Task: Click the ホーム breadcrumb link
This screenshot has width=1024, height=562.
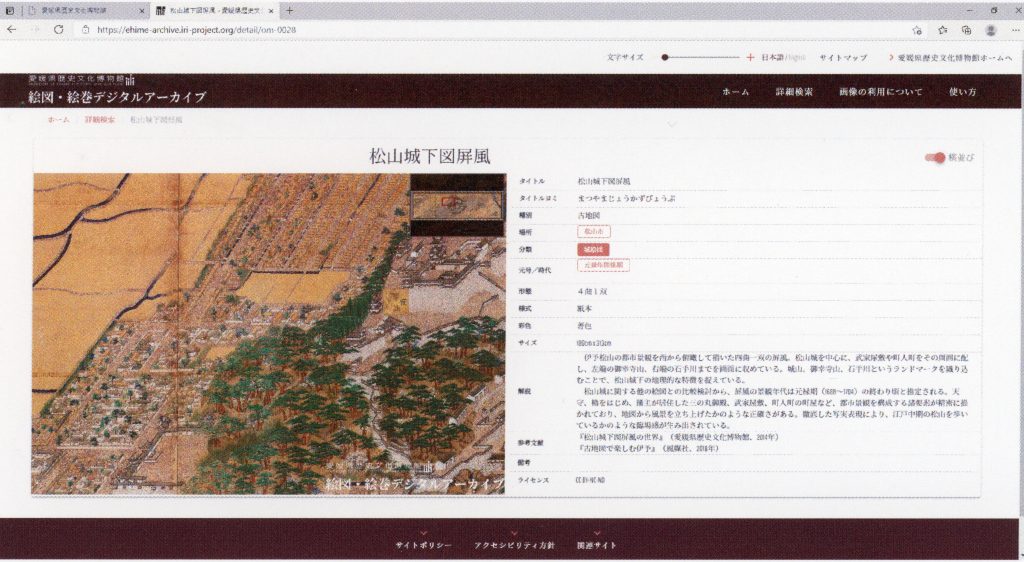Action: (x=58, y=120)
